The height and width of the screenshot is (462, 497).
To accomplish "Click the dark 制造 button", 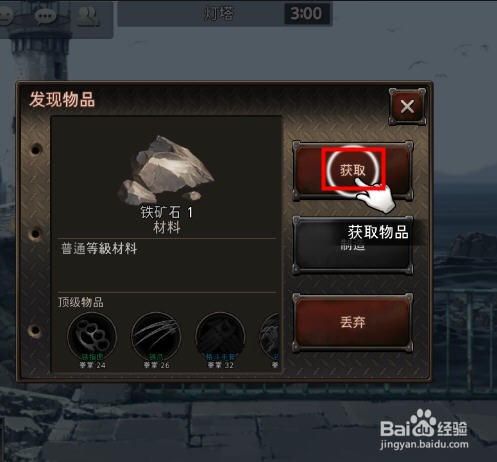I will click(x=353, y=246).
